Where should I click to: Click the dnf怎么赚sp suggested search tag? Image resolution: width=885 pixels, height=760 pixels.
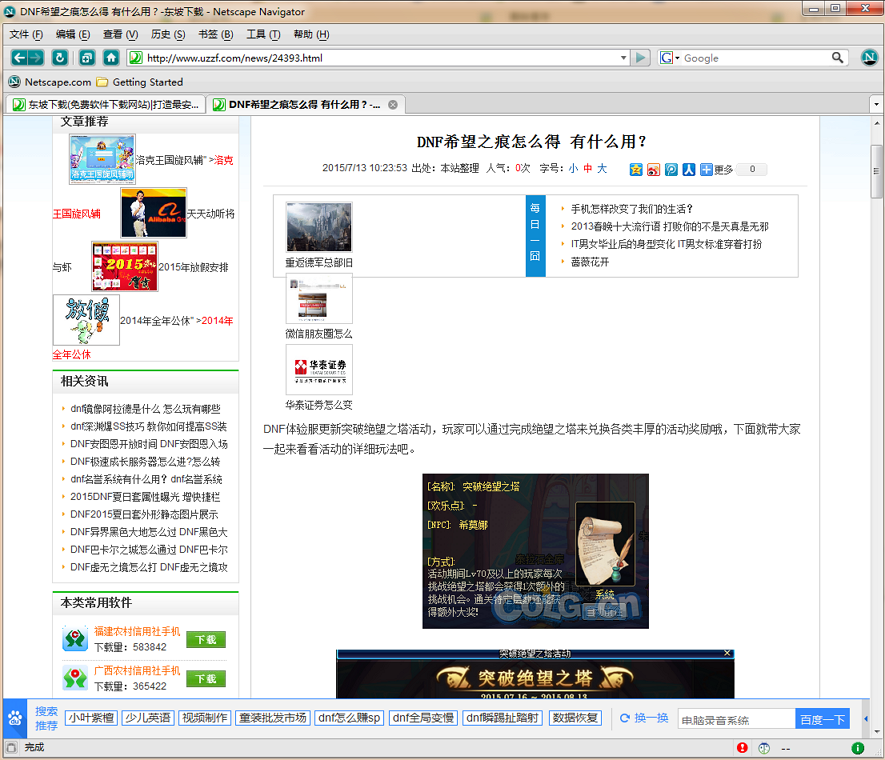pos(349,718)
